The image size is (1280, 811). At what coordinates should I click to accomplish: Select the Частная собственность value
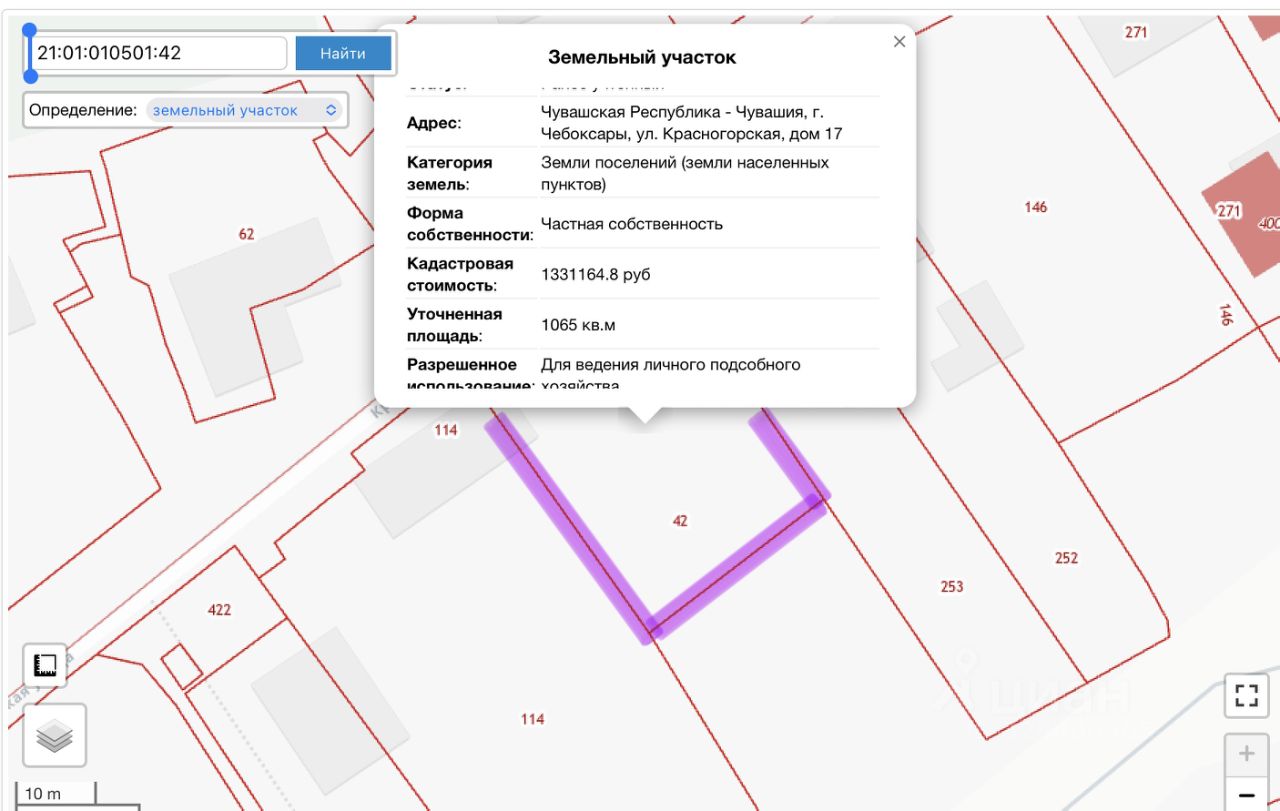(632, 224)
